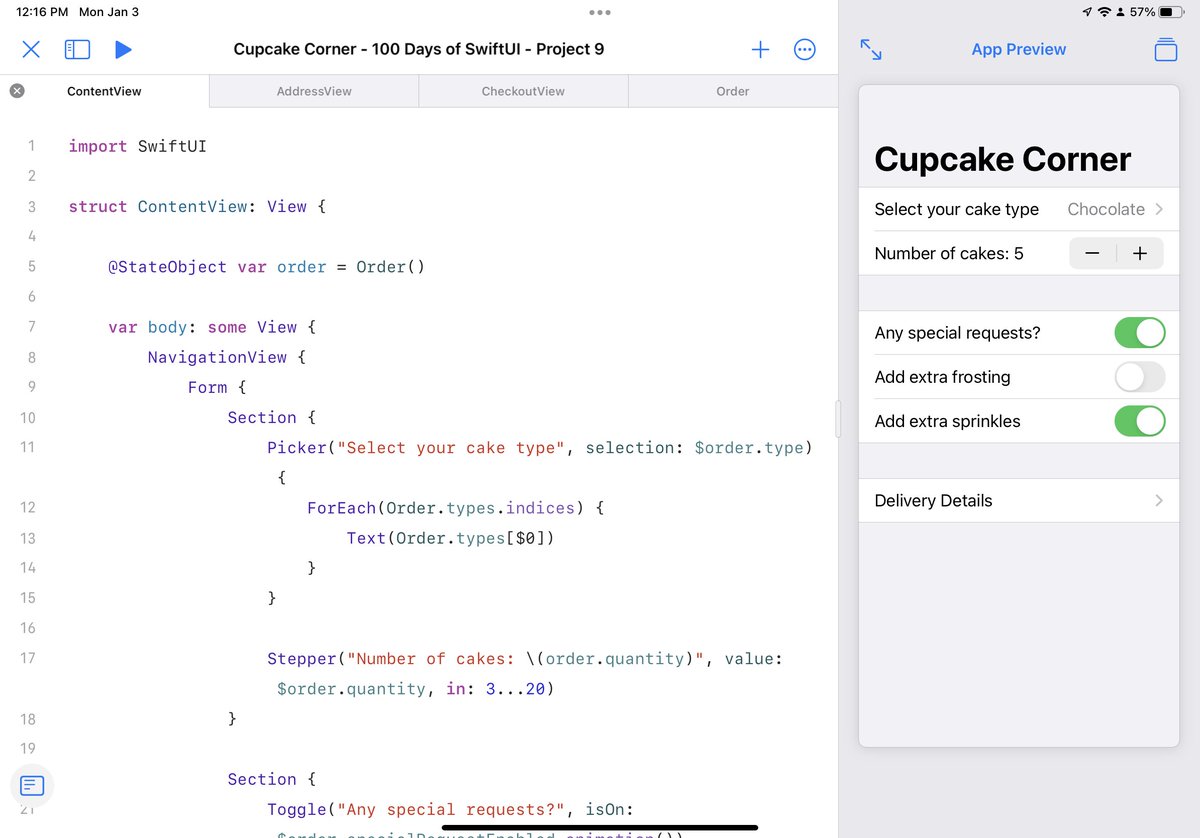Open the app gallery icon beside App Preview
The image size is (1200, 838).
click(1166, 49)
